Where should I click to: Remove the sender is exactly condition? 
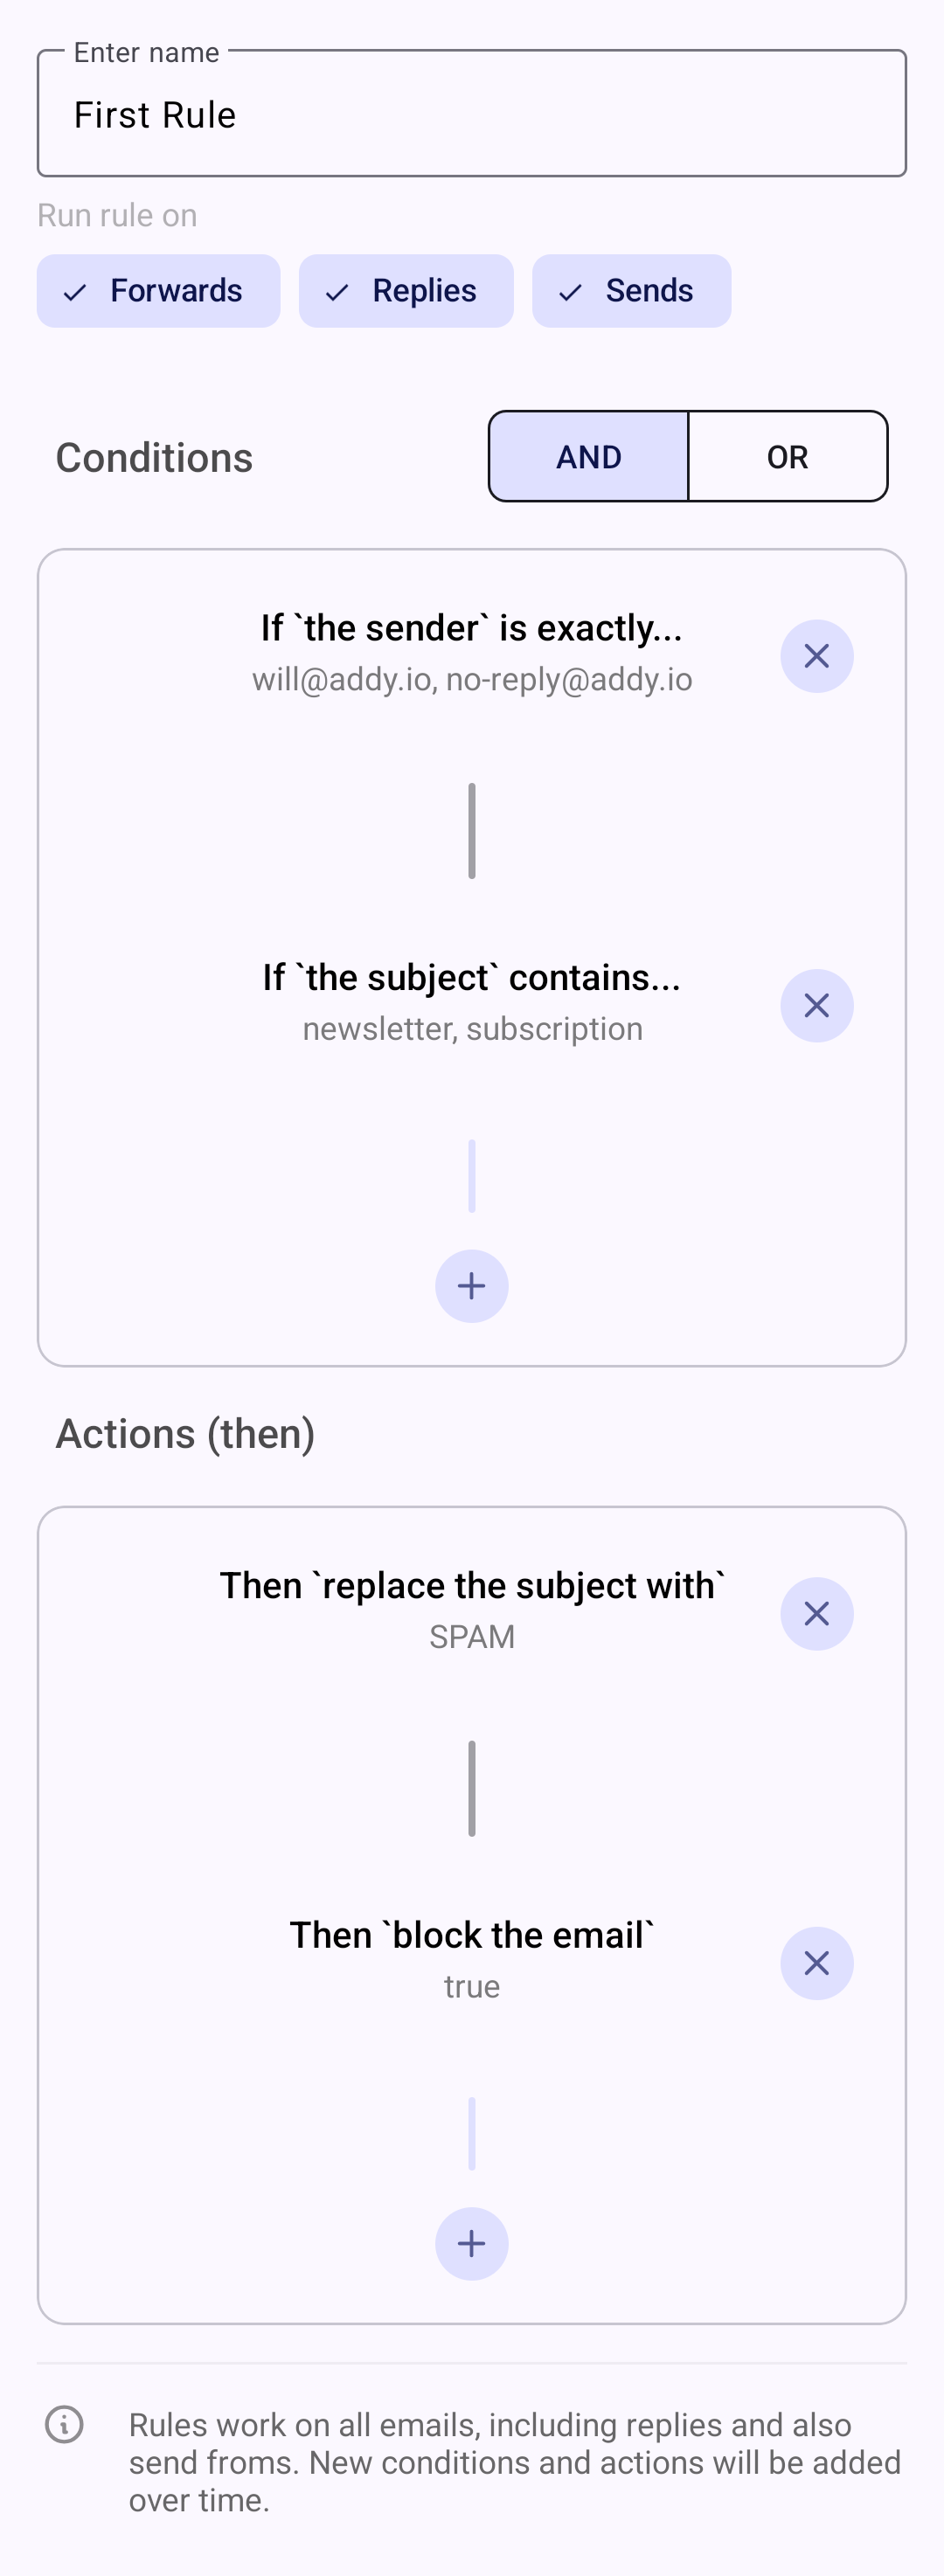point(816,656)
